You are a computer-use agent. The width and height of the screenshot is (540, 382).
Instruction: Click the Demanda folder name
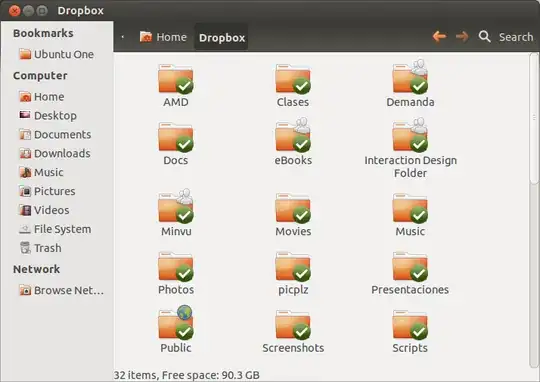click(410, 102)
